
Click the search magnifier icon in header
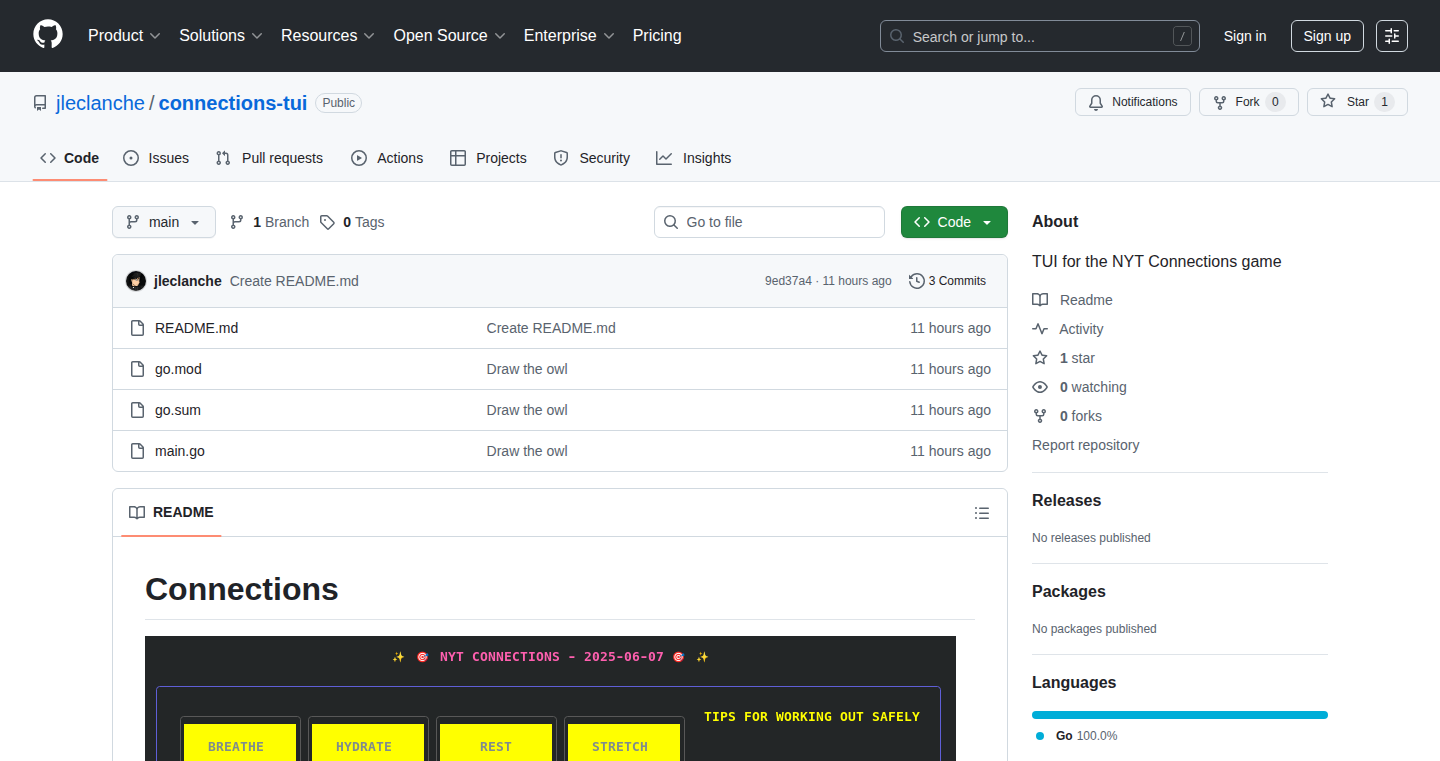pyautogui.click(x=897, y=36)
